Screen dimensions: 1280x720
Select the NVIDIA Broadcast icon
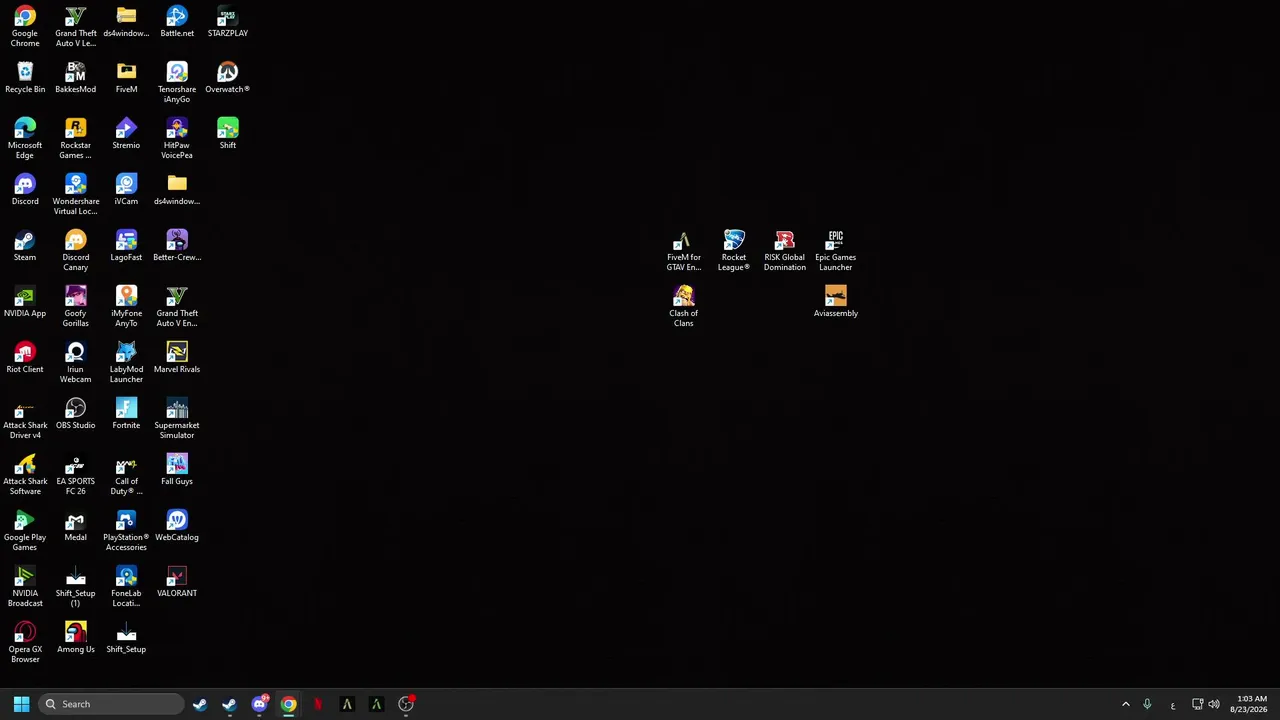(25, 587)
